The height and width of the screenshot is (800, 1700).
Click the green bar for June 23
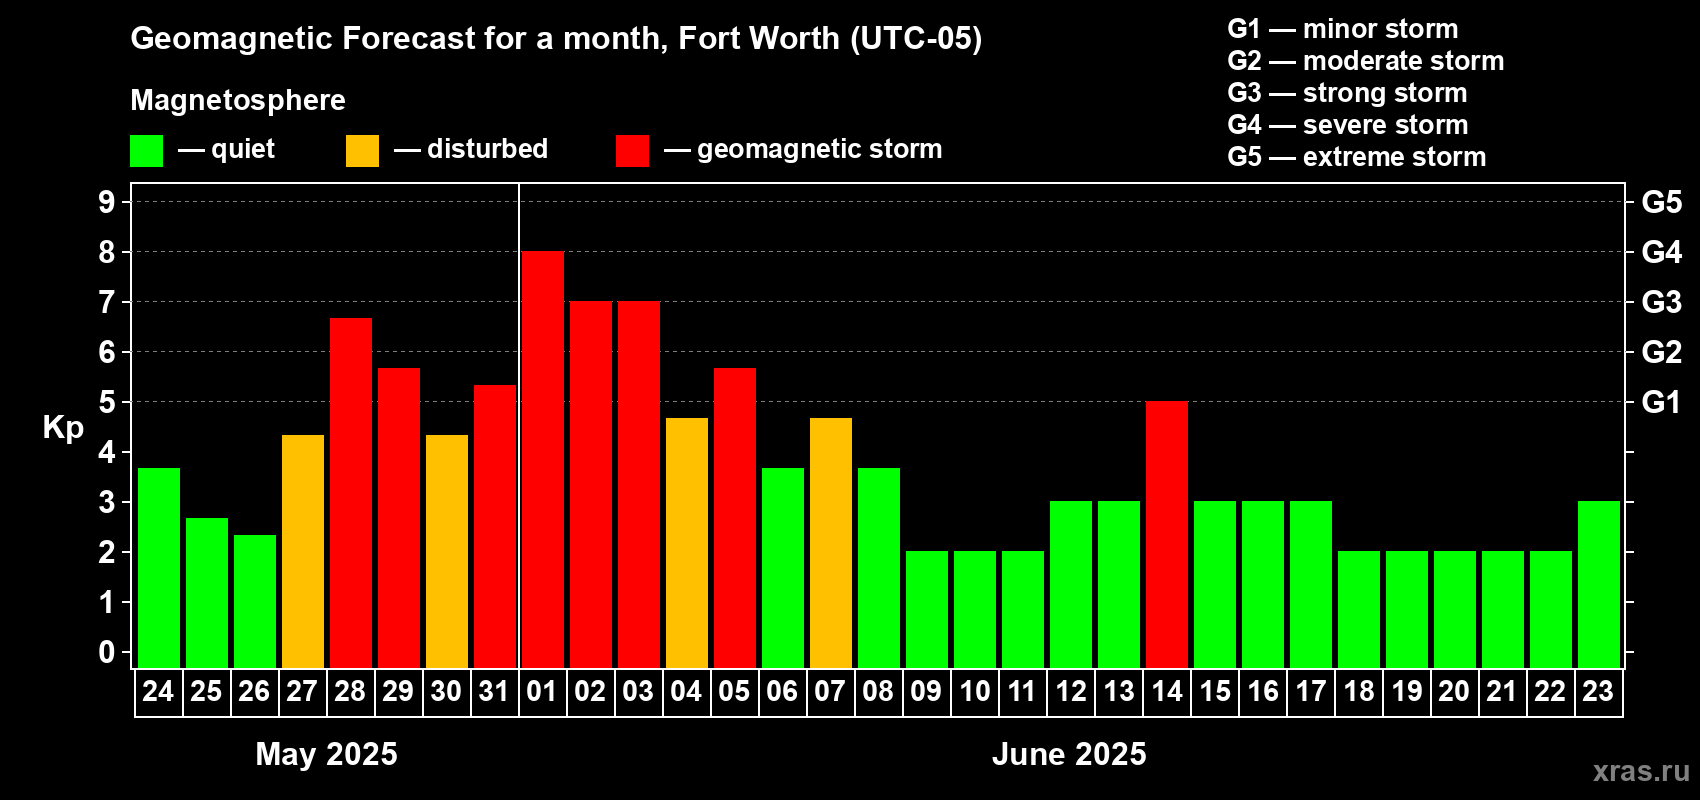point(1599,585)
